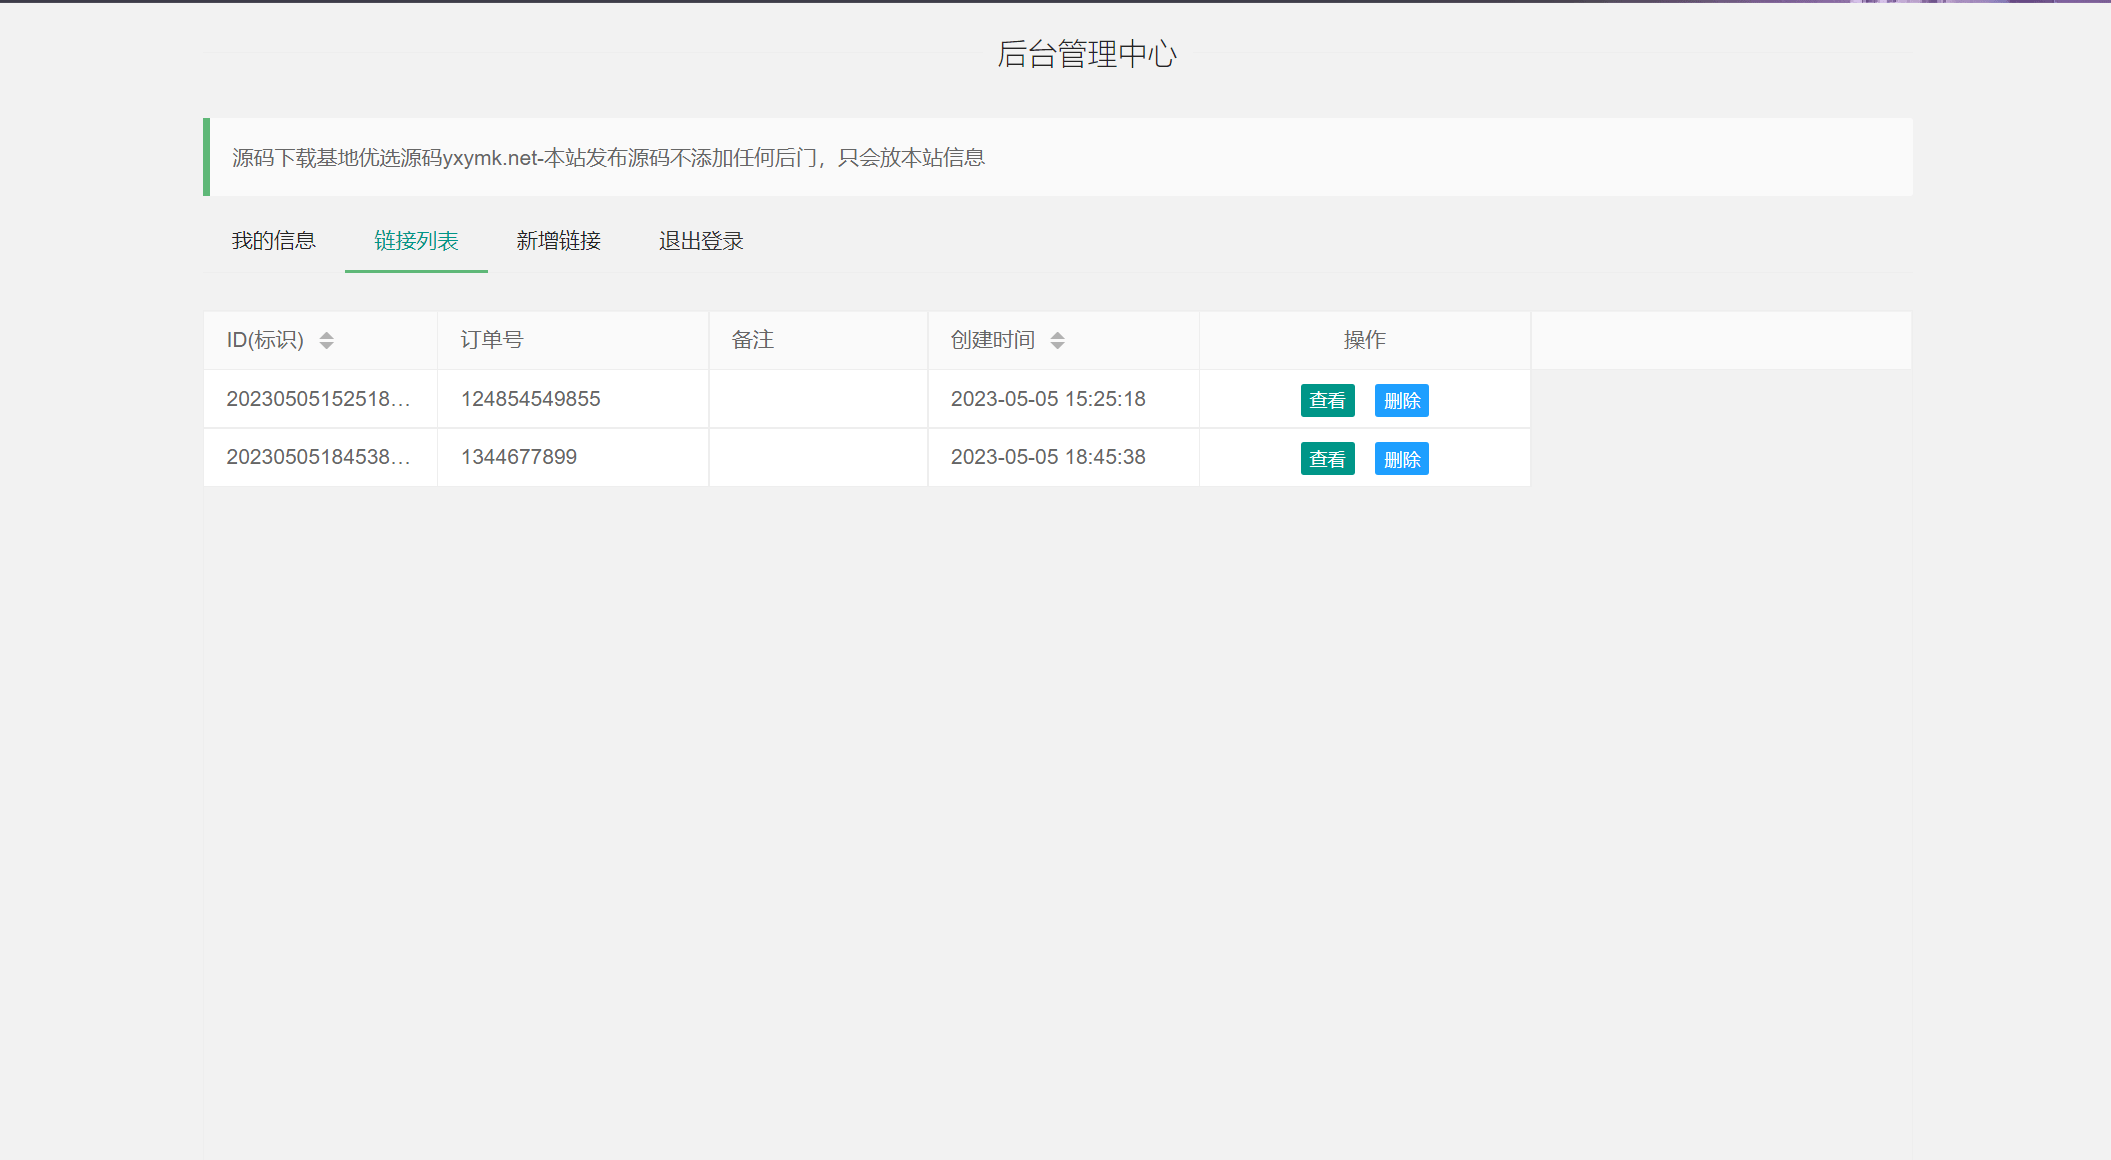This screenshot has width=2111, height=1160.
Task: Click the 创建时间 column header
Action: [x=992, y=340]
